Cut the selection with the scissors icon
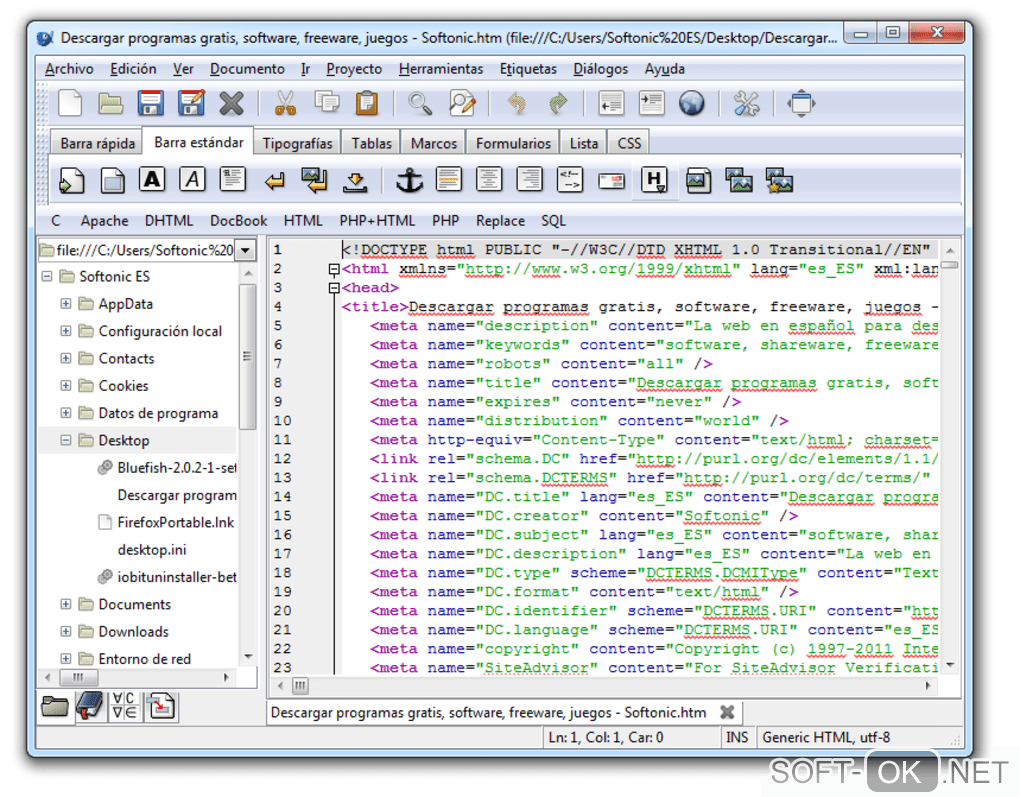 pos(285,103)
